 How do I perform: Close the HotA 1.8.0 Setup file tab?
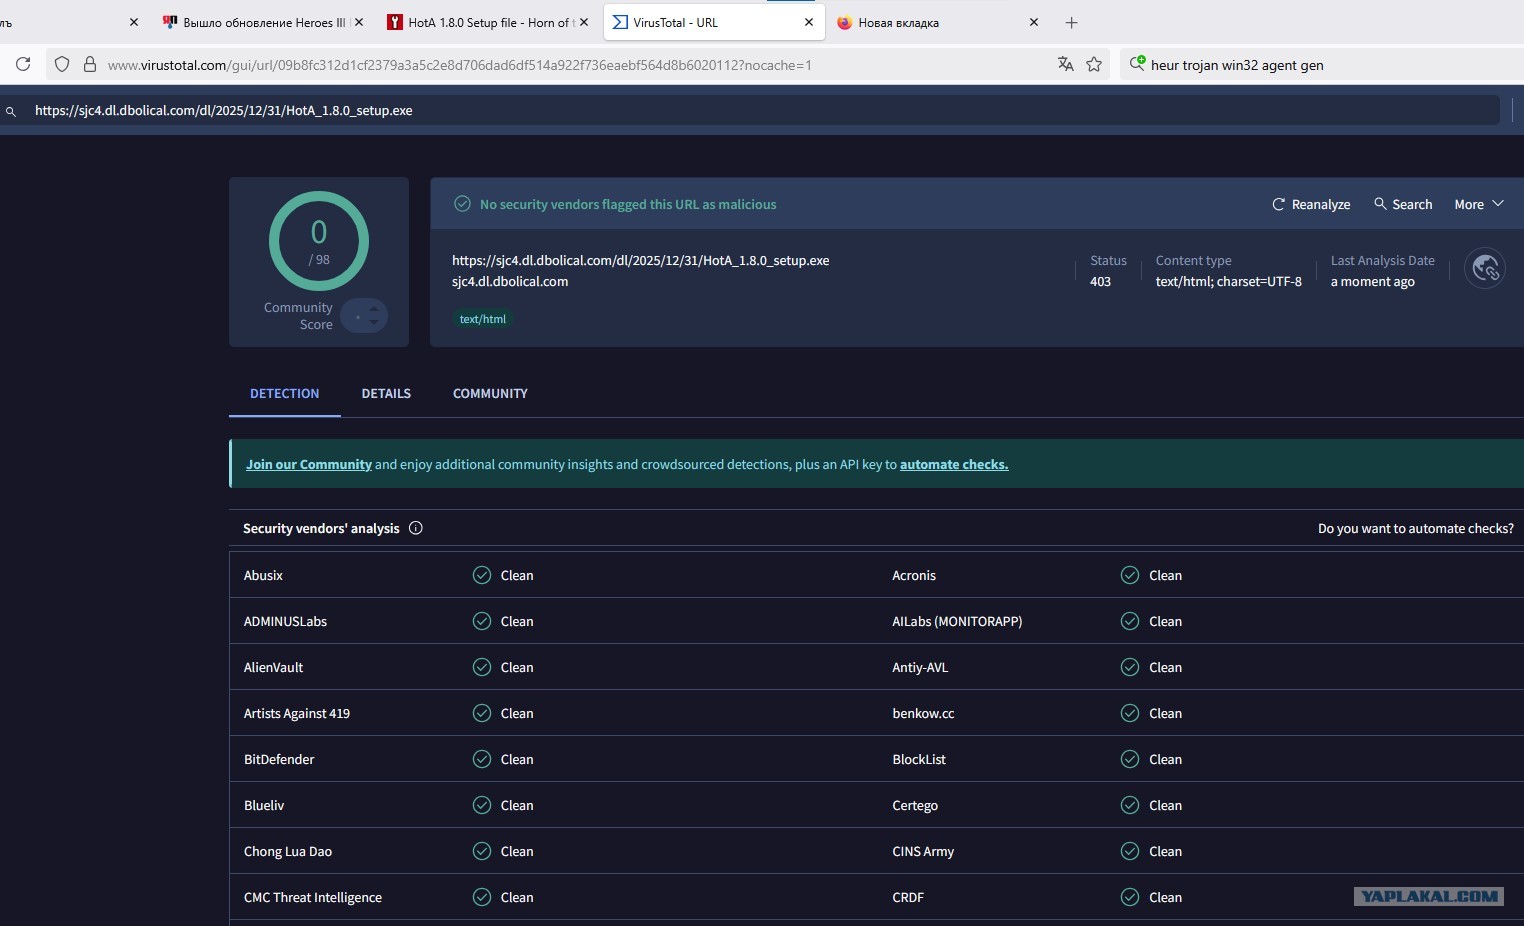584,22
